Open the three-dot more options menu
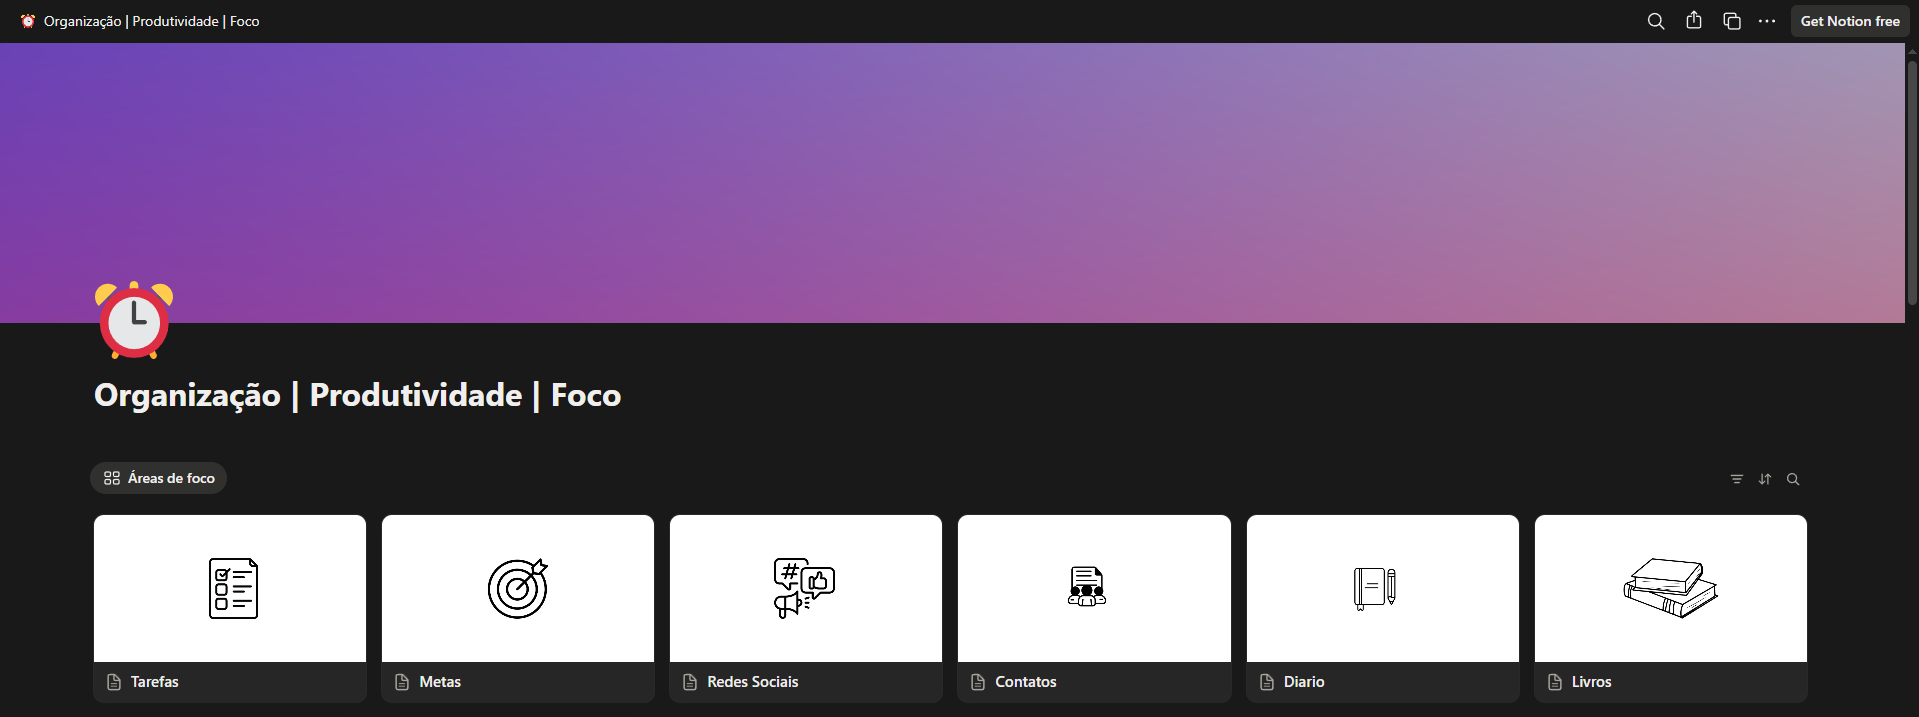This screenshot has height=717, width=1919. [1767, 21]
